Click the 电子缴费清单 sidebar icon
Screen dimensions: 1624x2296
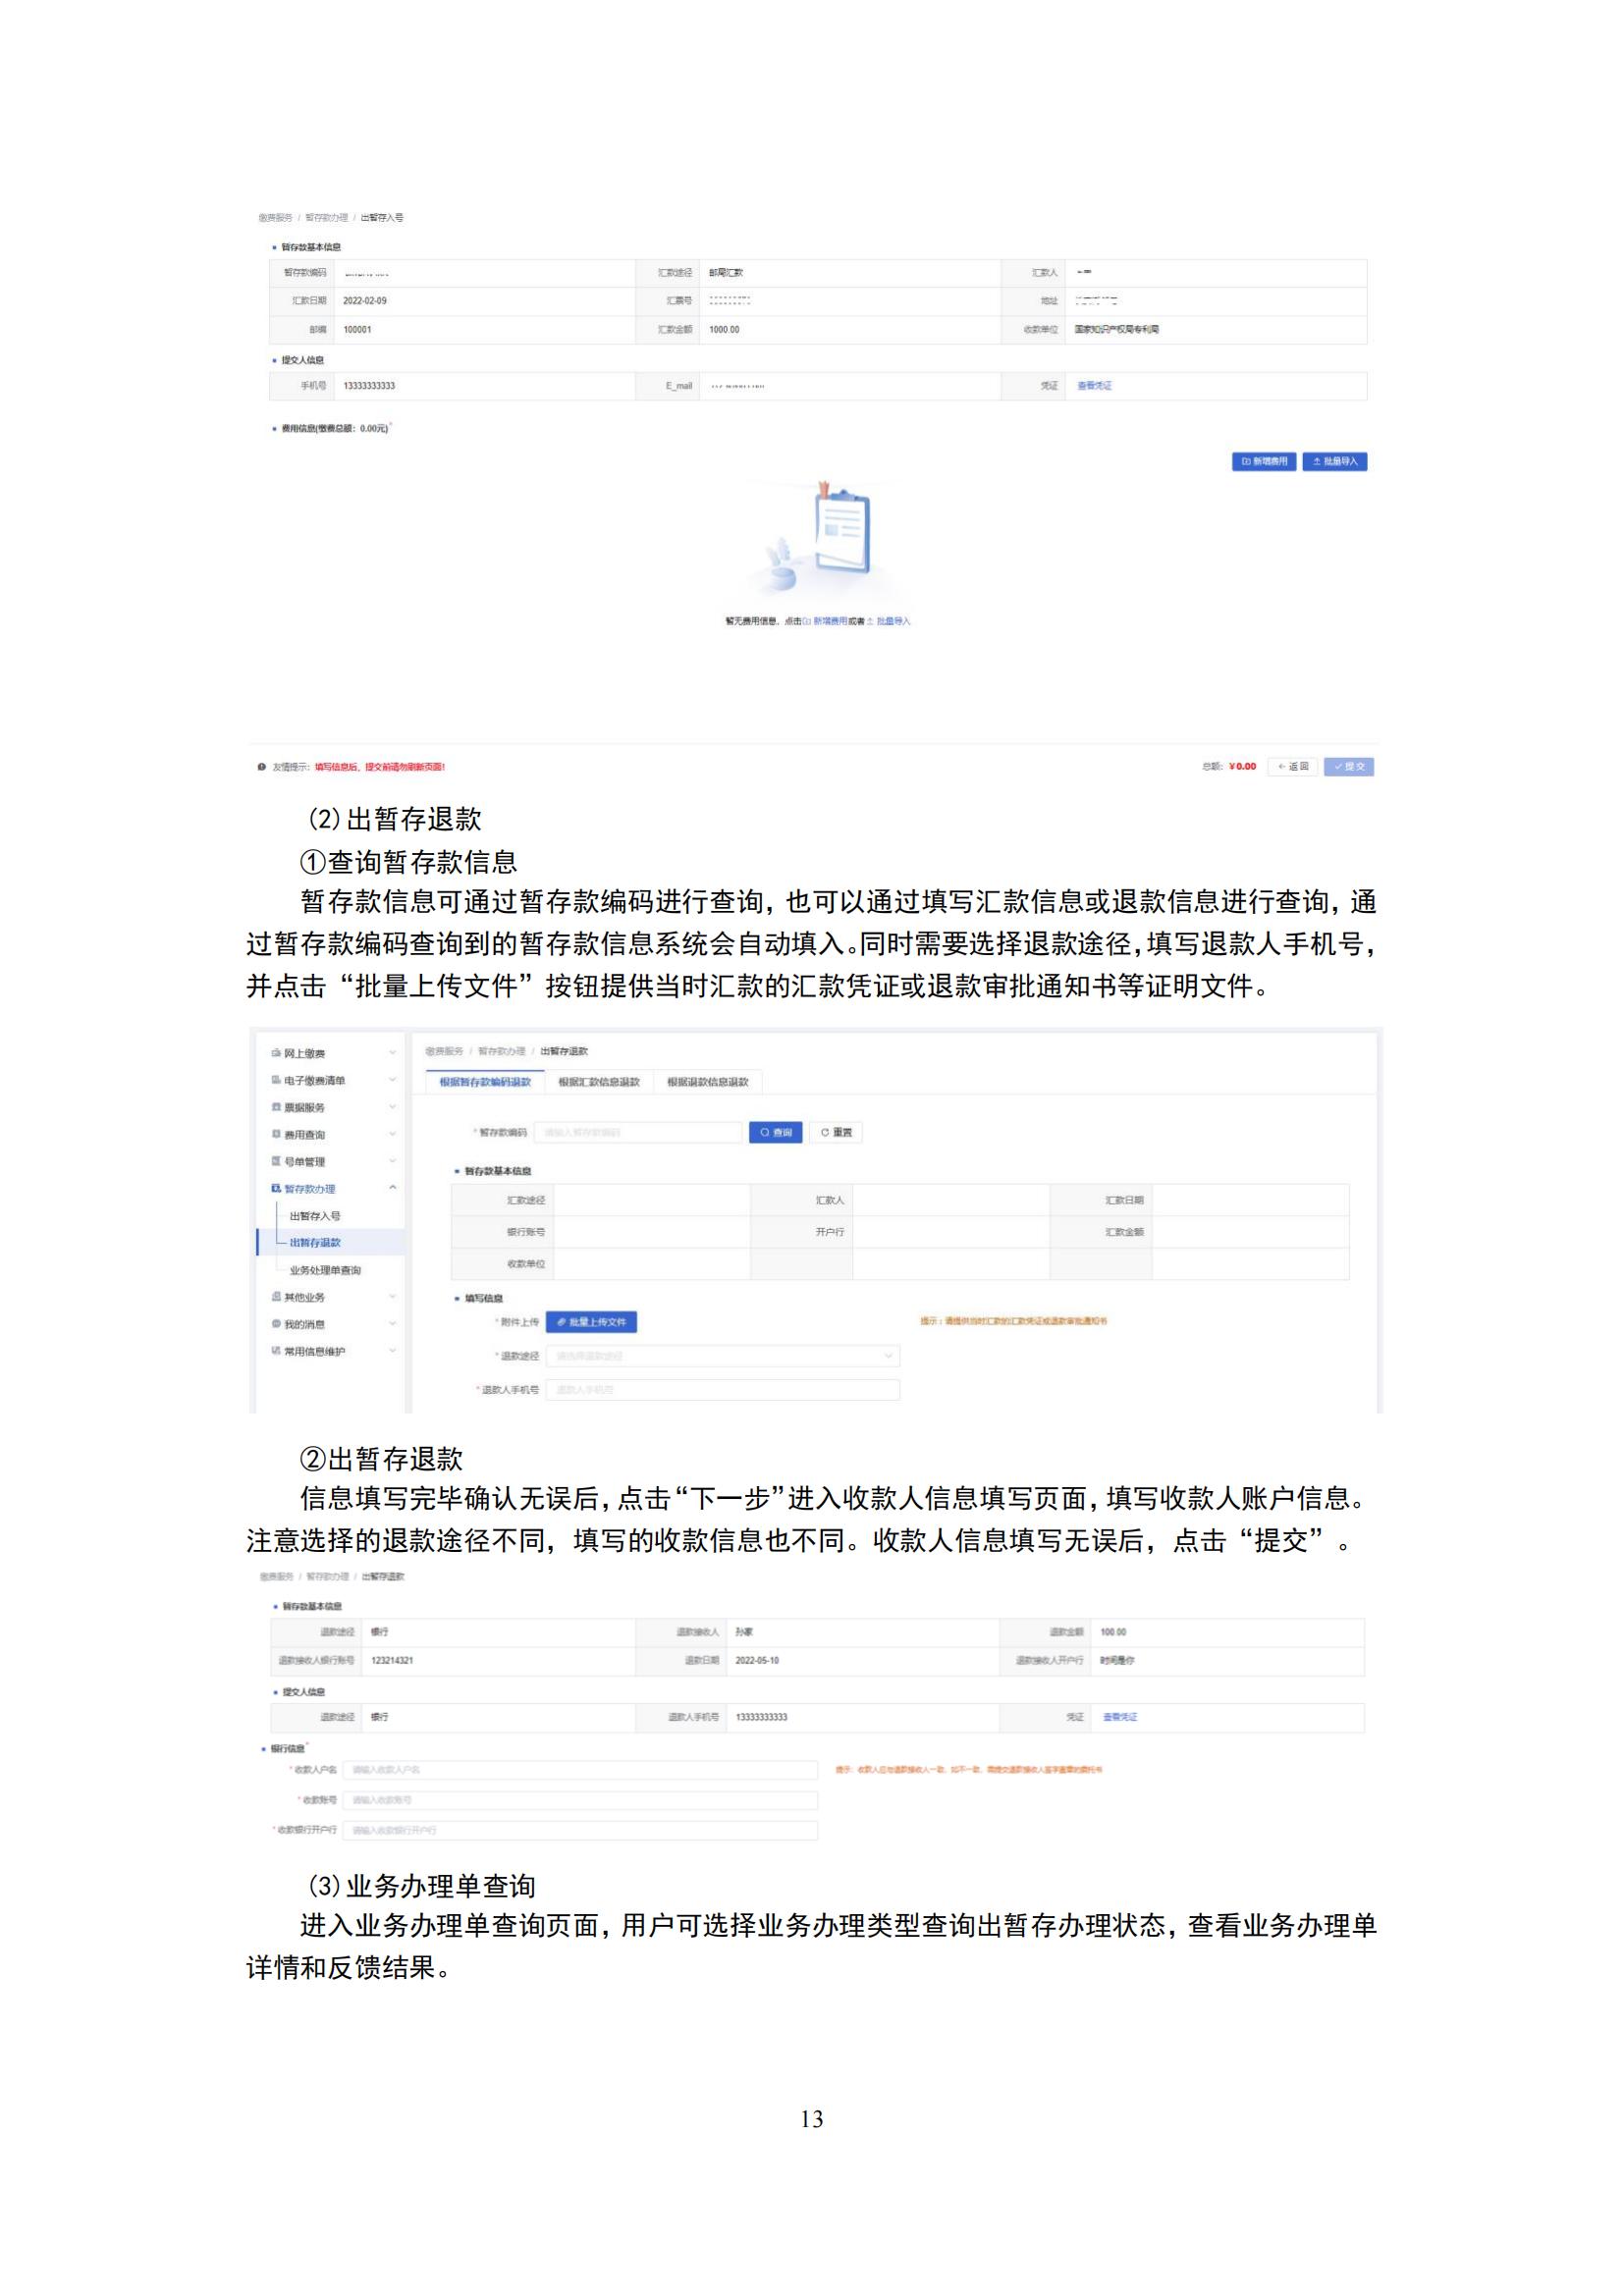click(276, 1080)
